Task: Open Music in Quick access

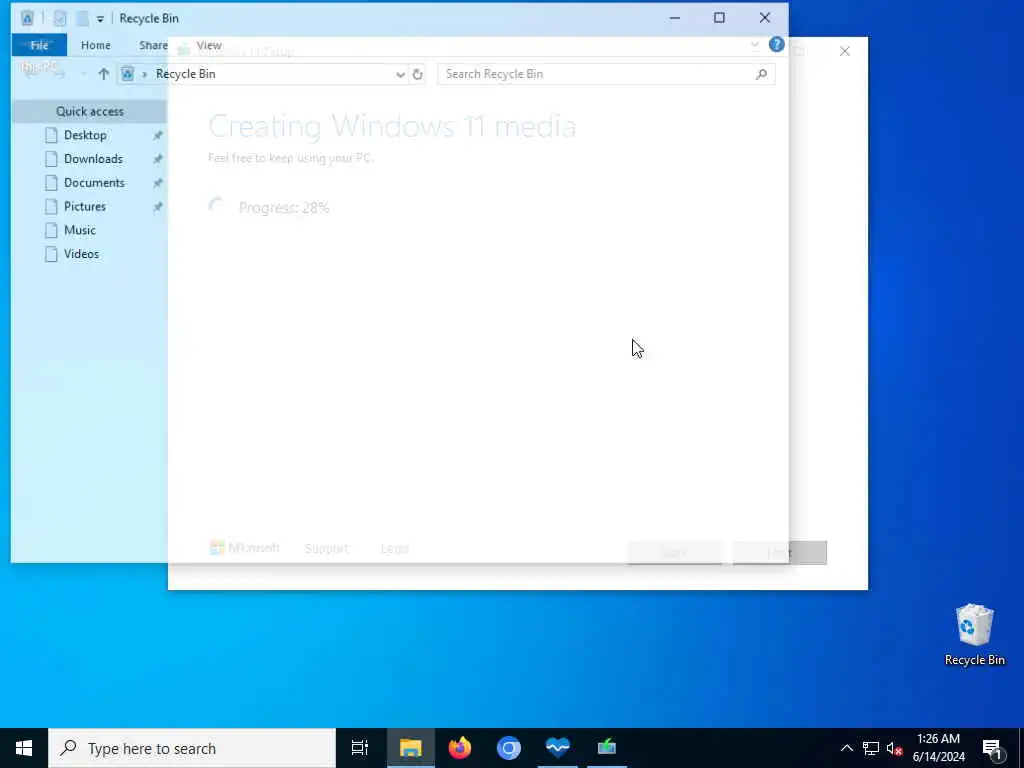Action: click(x=80, y=230)
